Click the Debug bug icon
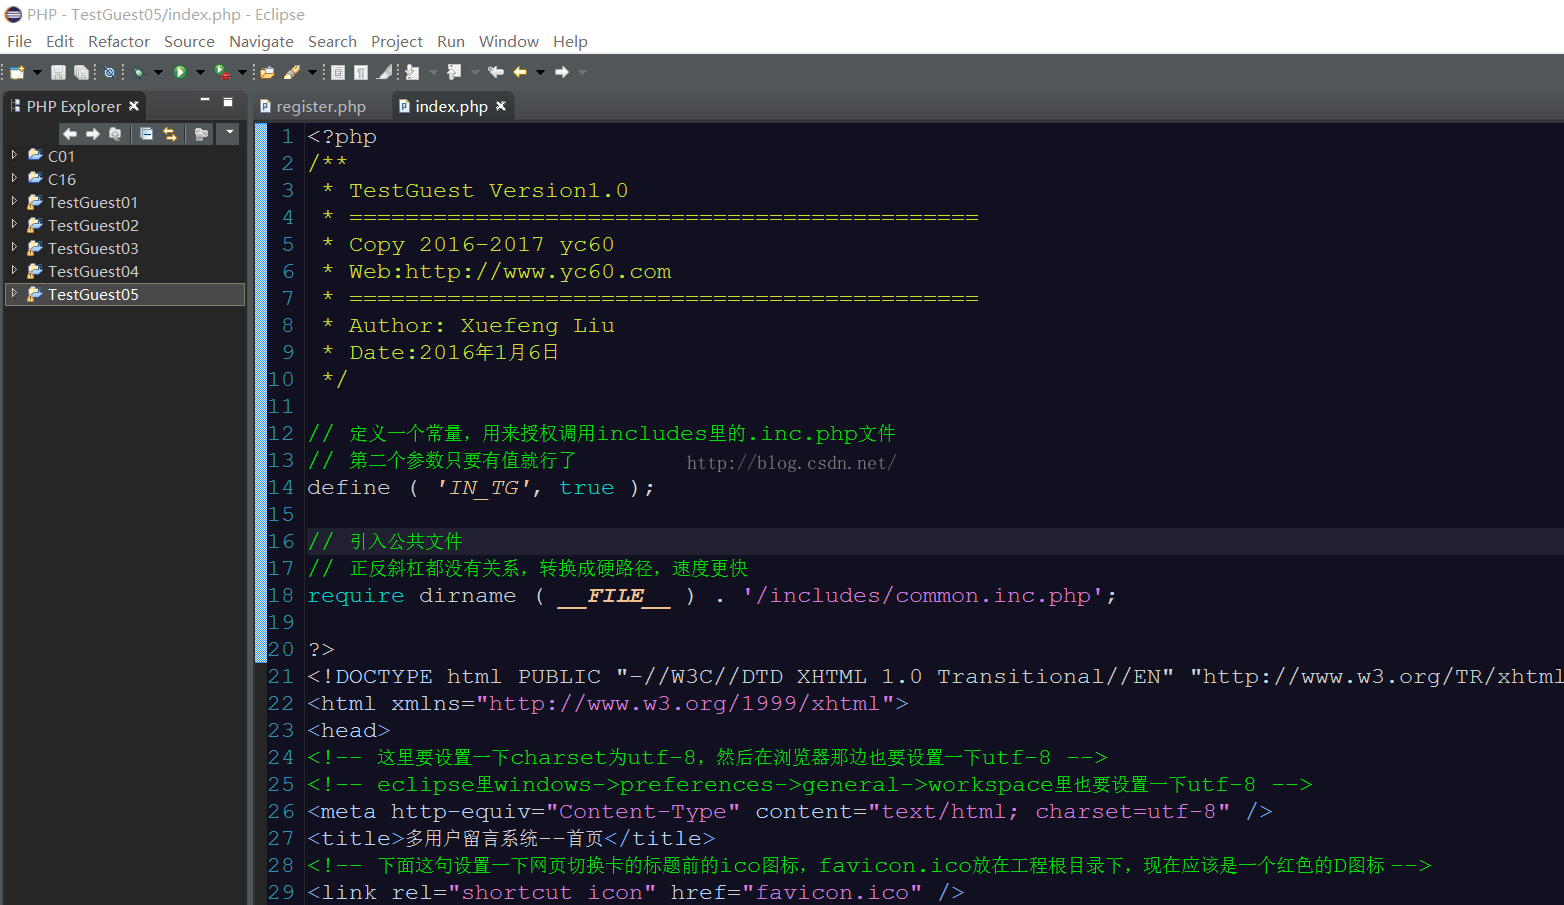This screenshot has width=1564, height=905. [139, 72]
